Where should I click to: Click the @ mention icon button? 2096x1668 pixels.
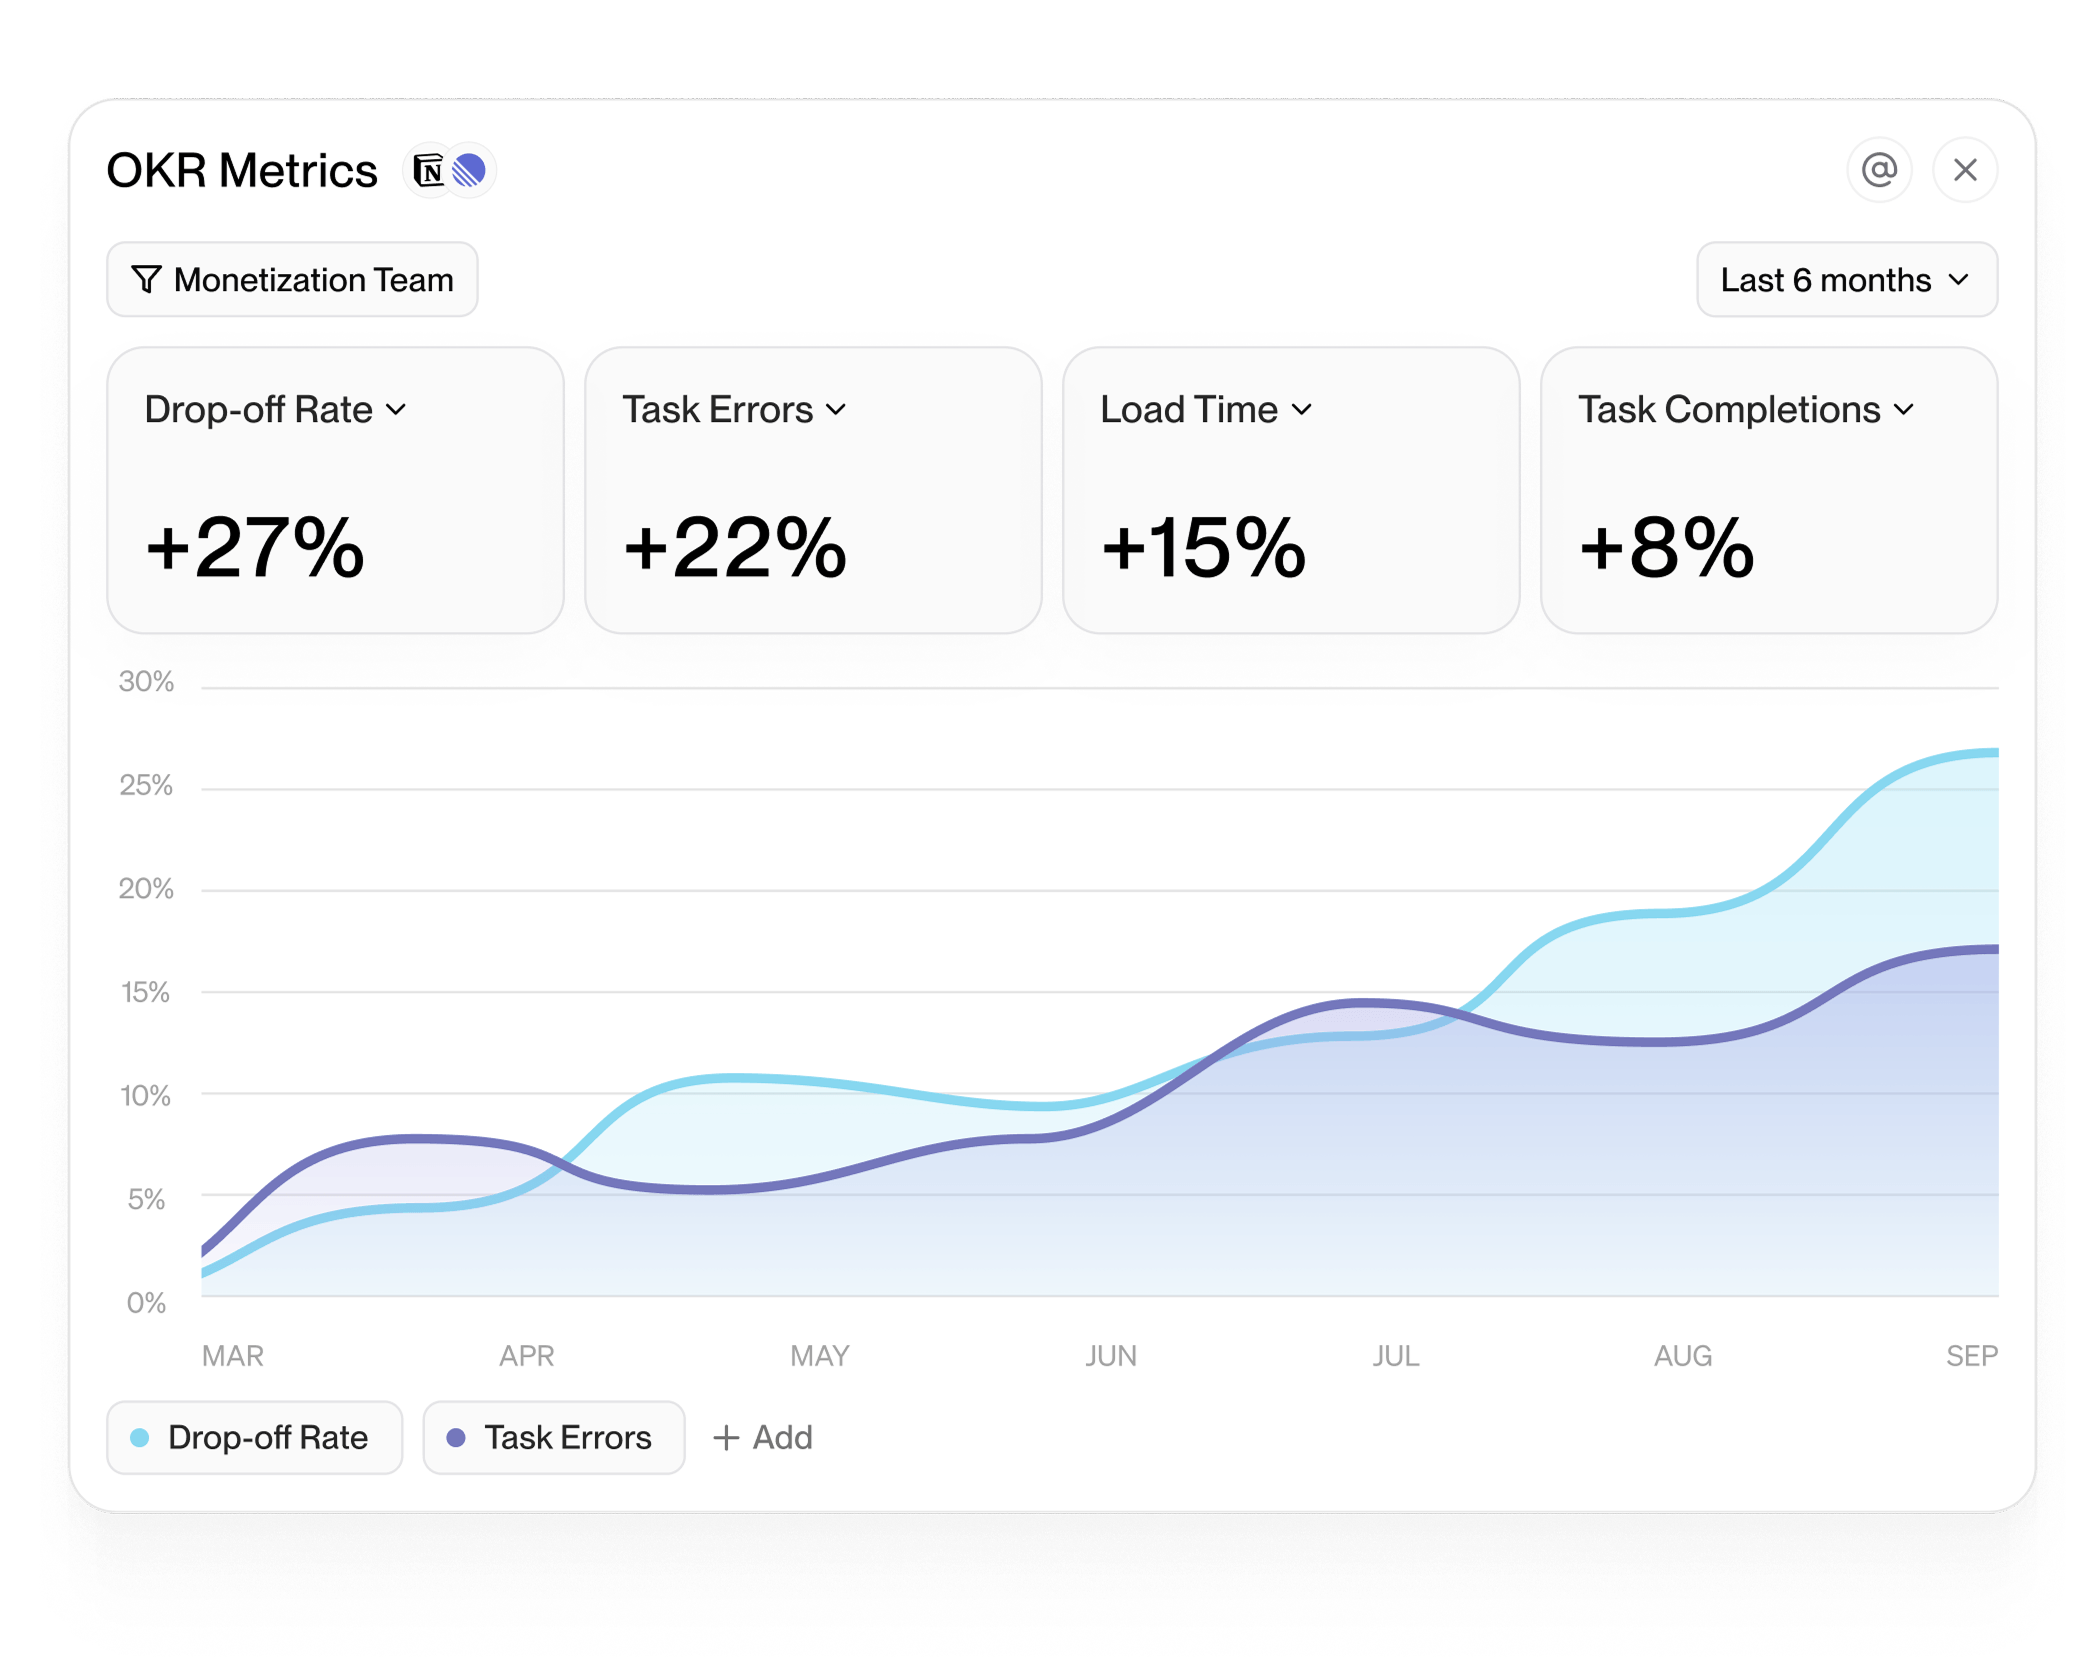point(1879,170)
